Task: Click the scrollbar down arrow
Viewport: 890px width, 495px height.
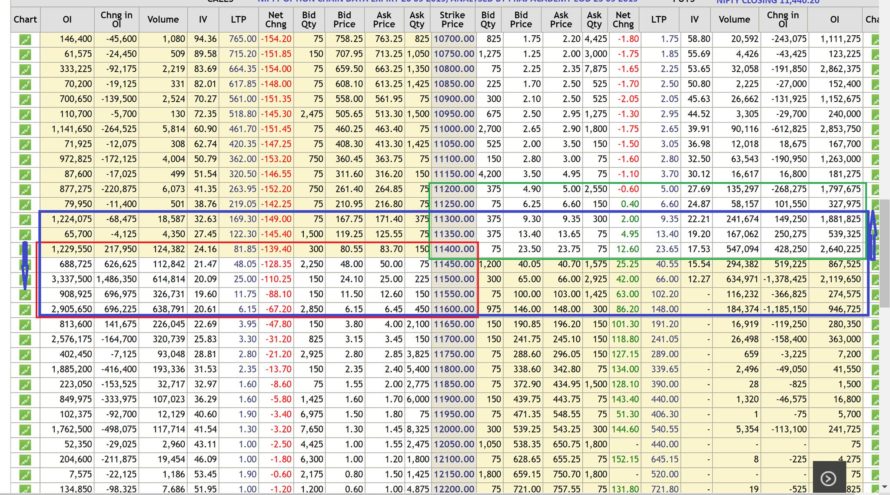Action: 884,488
